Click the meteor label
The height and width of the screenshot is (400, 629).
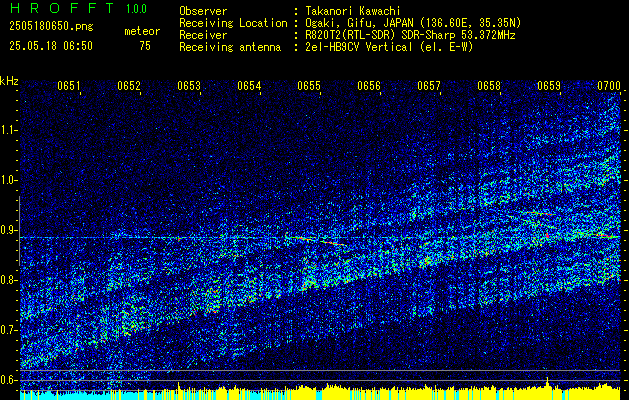142,31
